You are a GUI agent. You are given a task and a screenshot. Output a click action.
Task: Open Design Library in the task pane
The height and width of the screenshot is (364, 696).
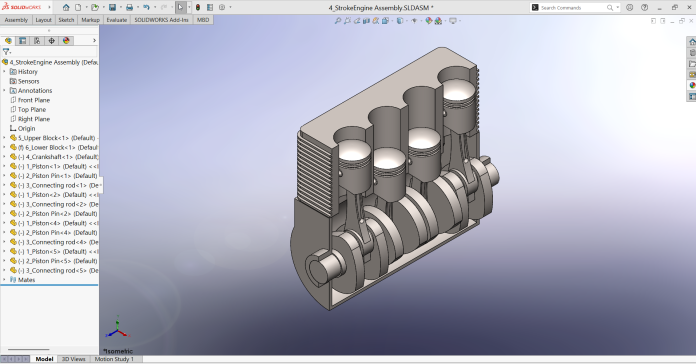[692, 53]
